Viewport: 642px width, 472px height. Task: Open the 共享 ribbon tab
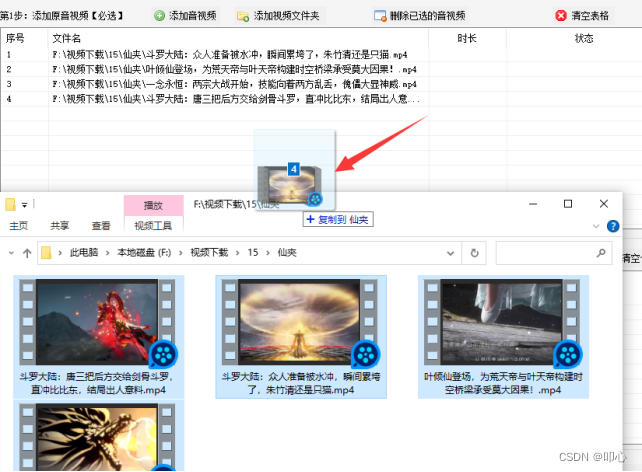(60, 226)
